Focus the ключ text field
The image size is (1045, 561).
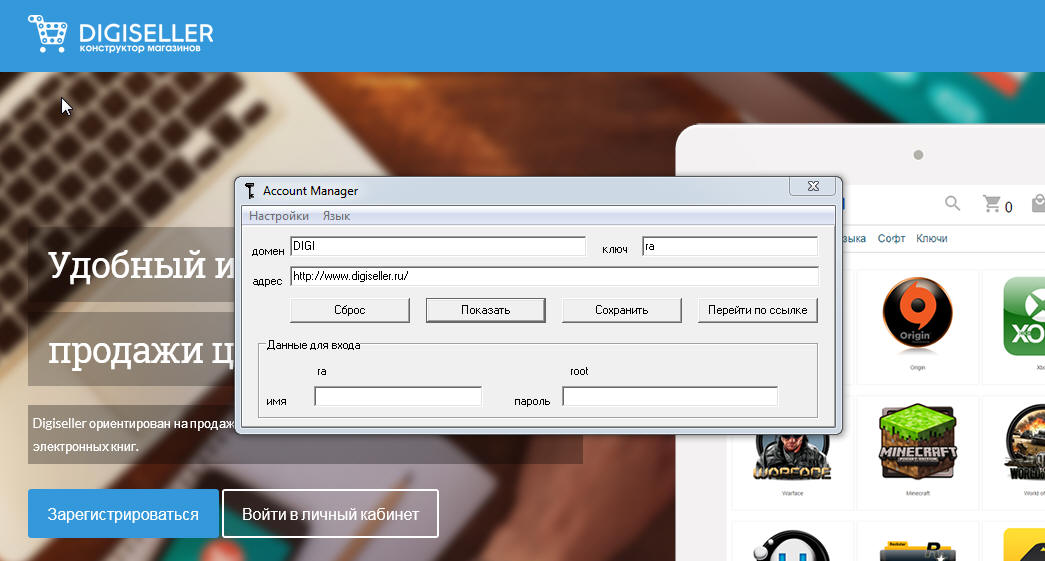(x=729, y=246)
